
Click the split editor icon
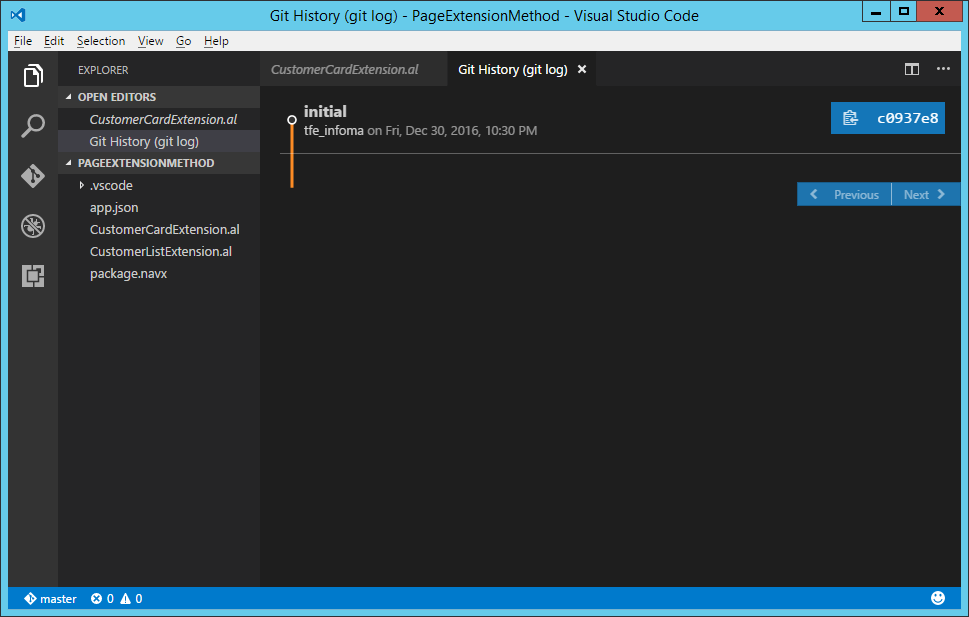911,69
